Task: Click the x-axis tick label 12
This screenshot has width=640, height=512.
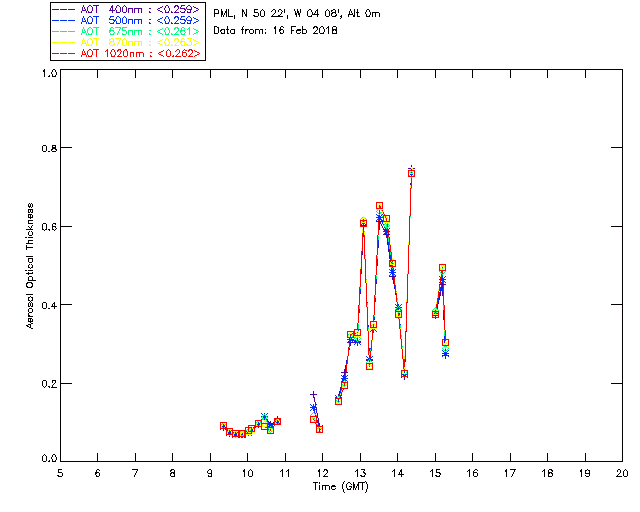Action: [x=322, y=473]
